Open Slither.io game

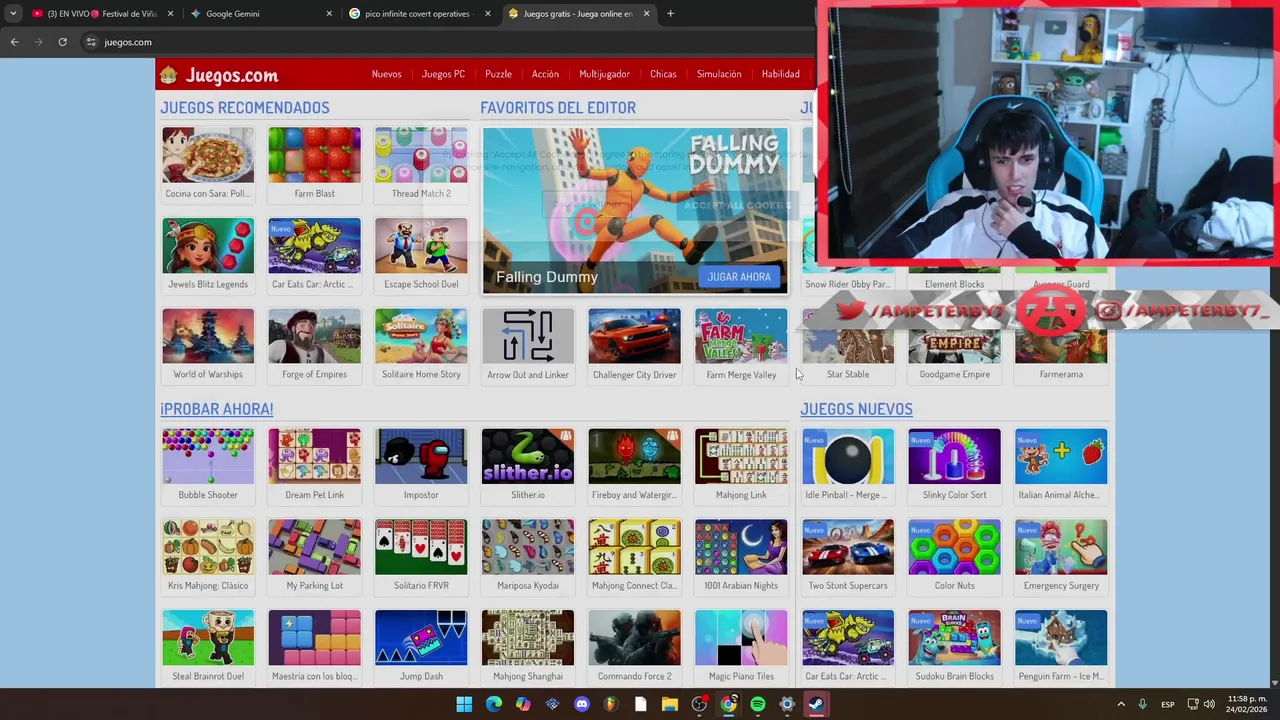tap(528, 465)
